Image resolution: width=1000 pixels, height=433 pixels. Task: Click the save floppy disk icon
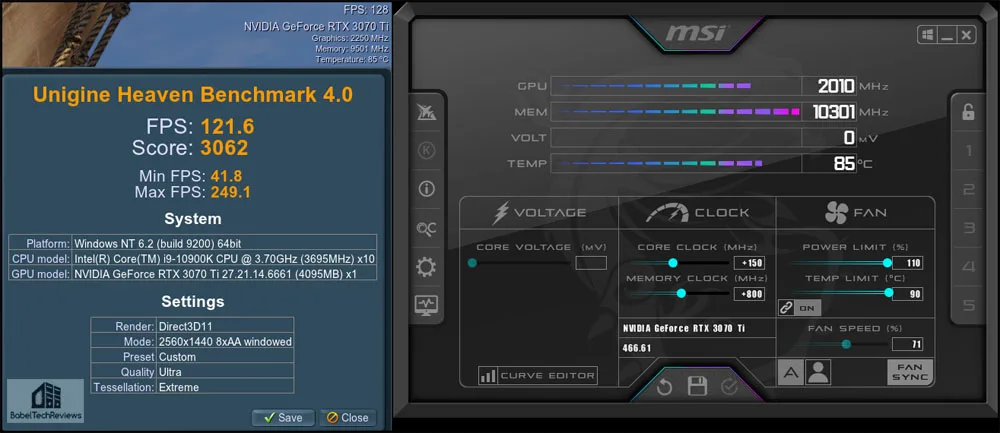click(x=696, y=386)
